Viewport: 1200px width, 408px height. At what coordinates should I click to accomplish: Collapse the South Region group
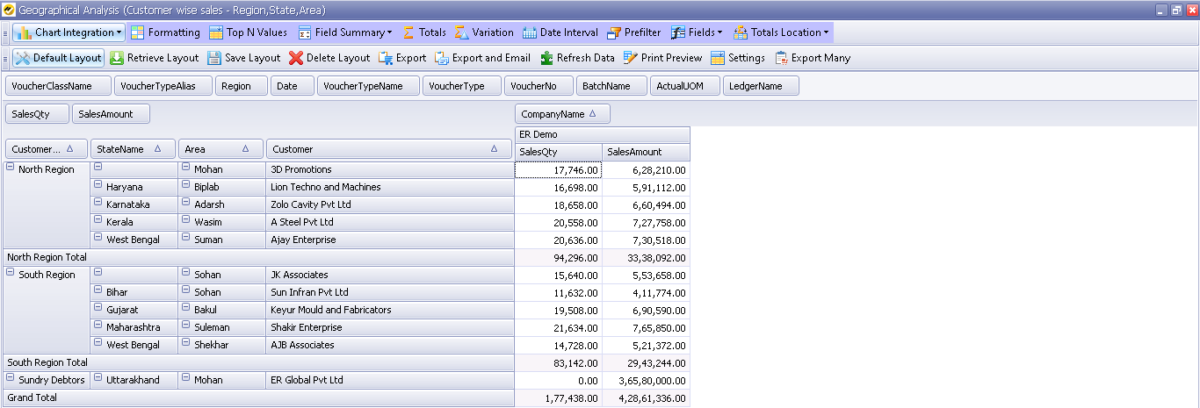click(x=10, y=274)
